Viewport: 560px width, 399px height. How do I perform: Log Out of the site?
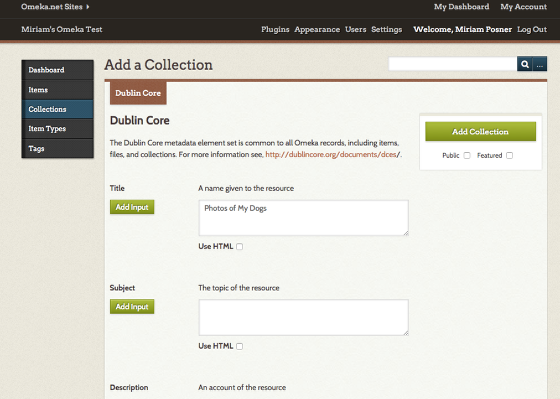click(x=532, y=29)
